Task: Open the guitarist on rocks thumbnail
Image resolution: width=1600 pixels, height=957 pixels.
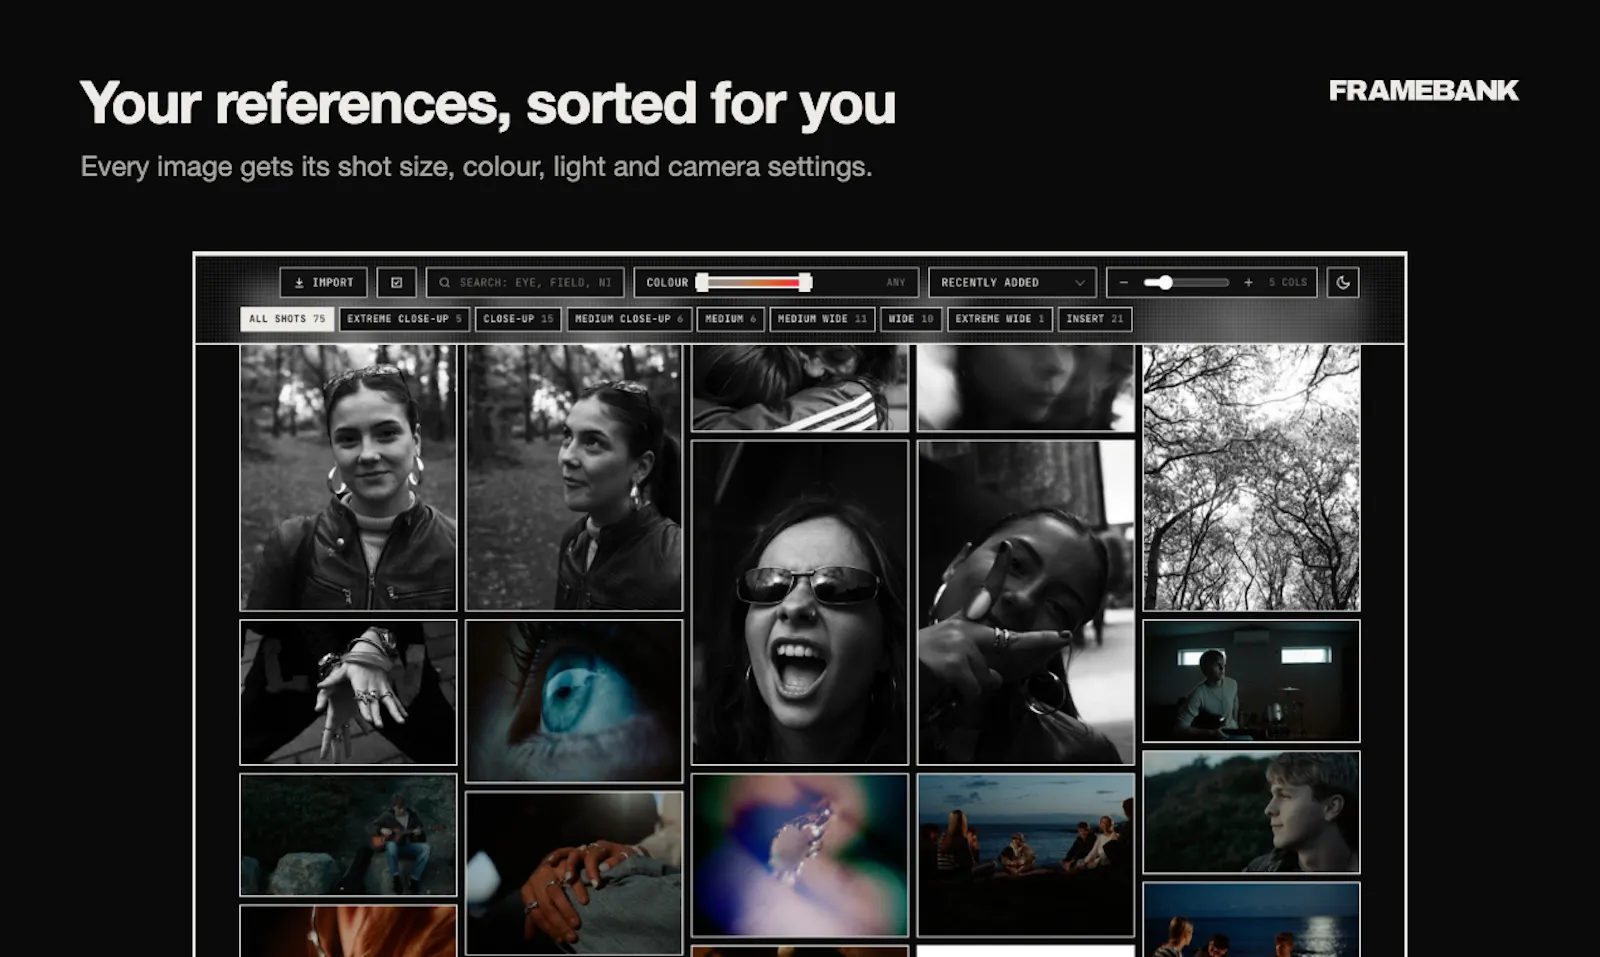Action: click(x=348, y=835)
